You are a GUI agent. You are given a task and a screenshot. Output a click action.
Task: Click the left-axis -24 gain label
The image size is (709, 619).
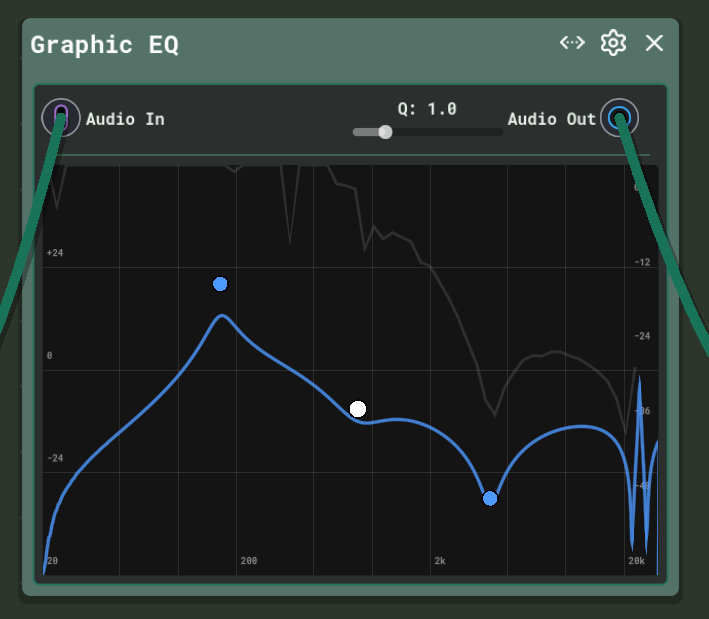[55, 458]
